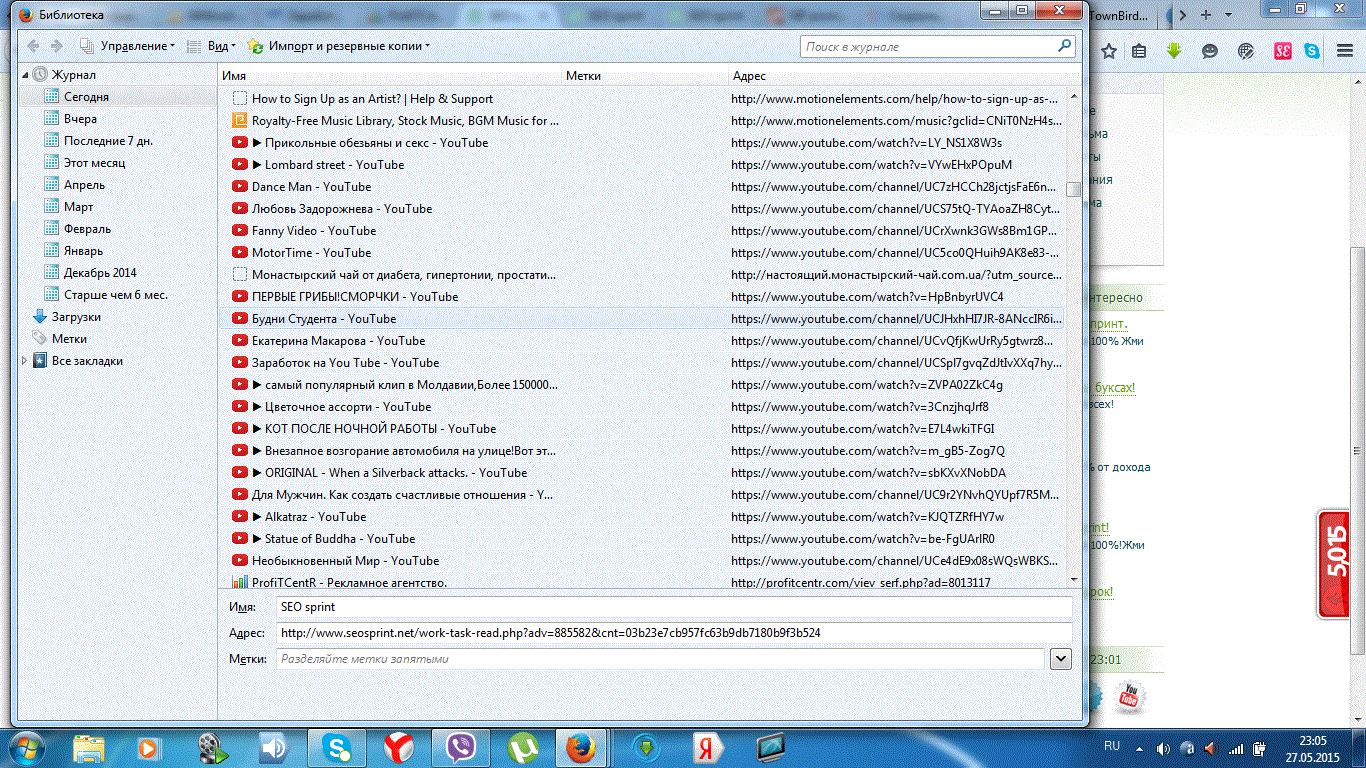Click the Forward arrow in Library toolbar
This screenshot has height=768, width=1366.
pos(57,46)
